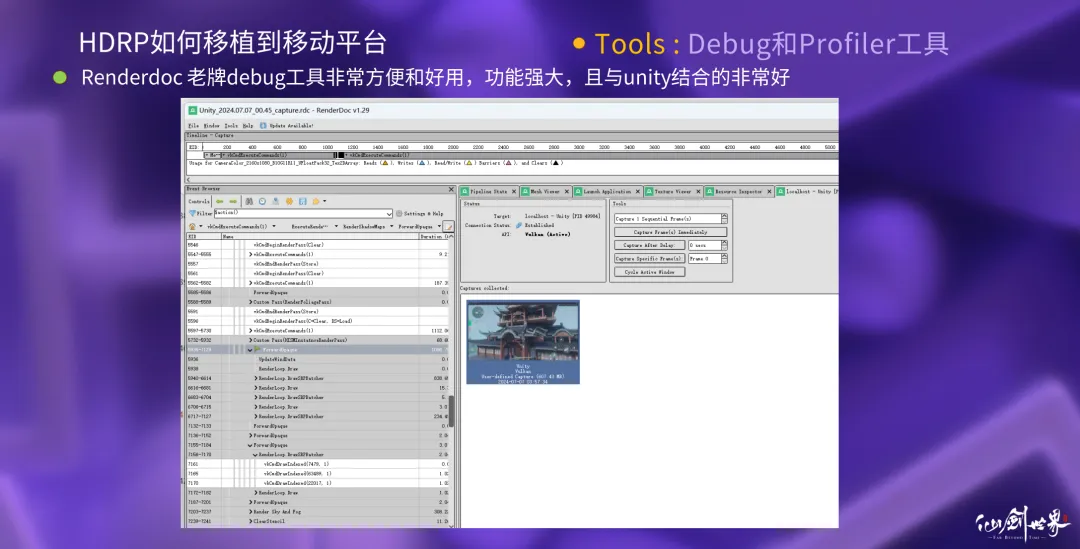Click the clock time durations icon
1080x549 pixels.
pyautogui.click(x=262, y=201)
